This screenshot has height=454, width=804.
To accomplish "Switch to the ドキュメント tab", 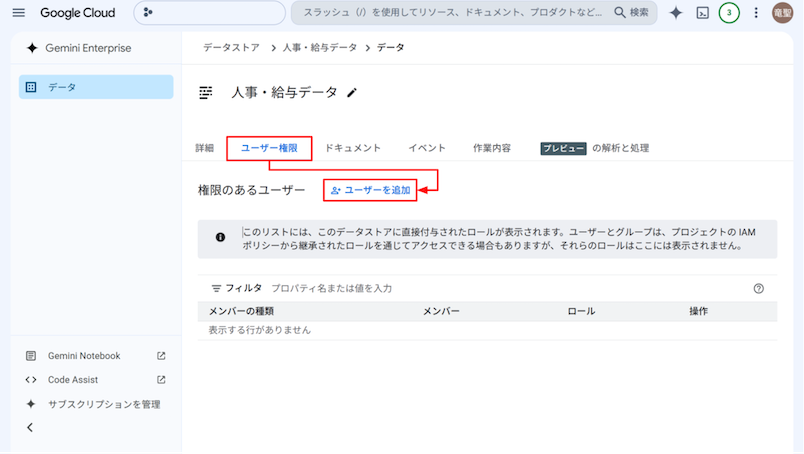I will [x=353, y=148].
